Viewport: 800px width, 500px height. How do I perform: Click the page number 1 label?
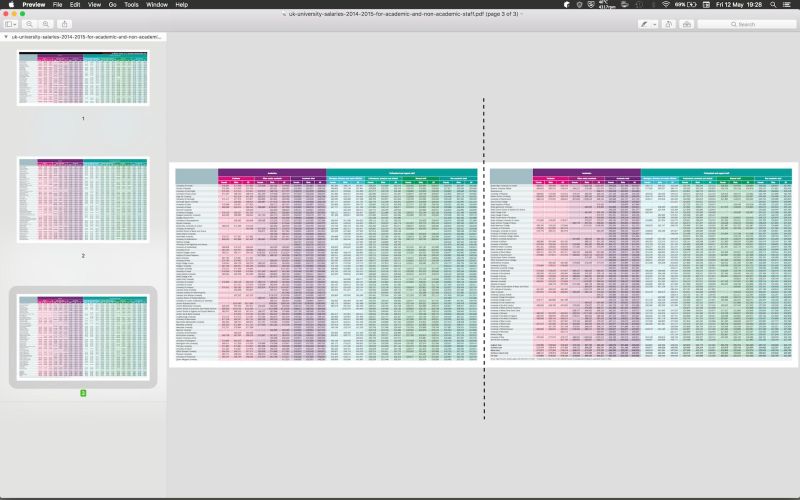tap(83, 118)
